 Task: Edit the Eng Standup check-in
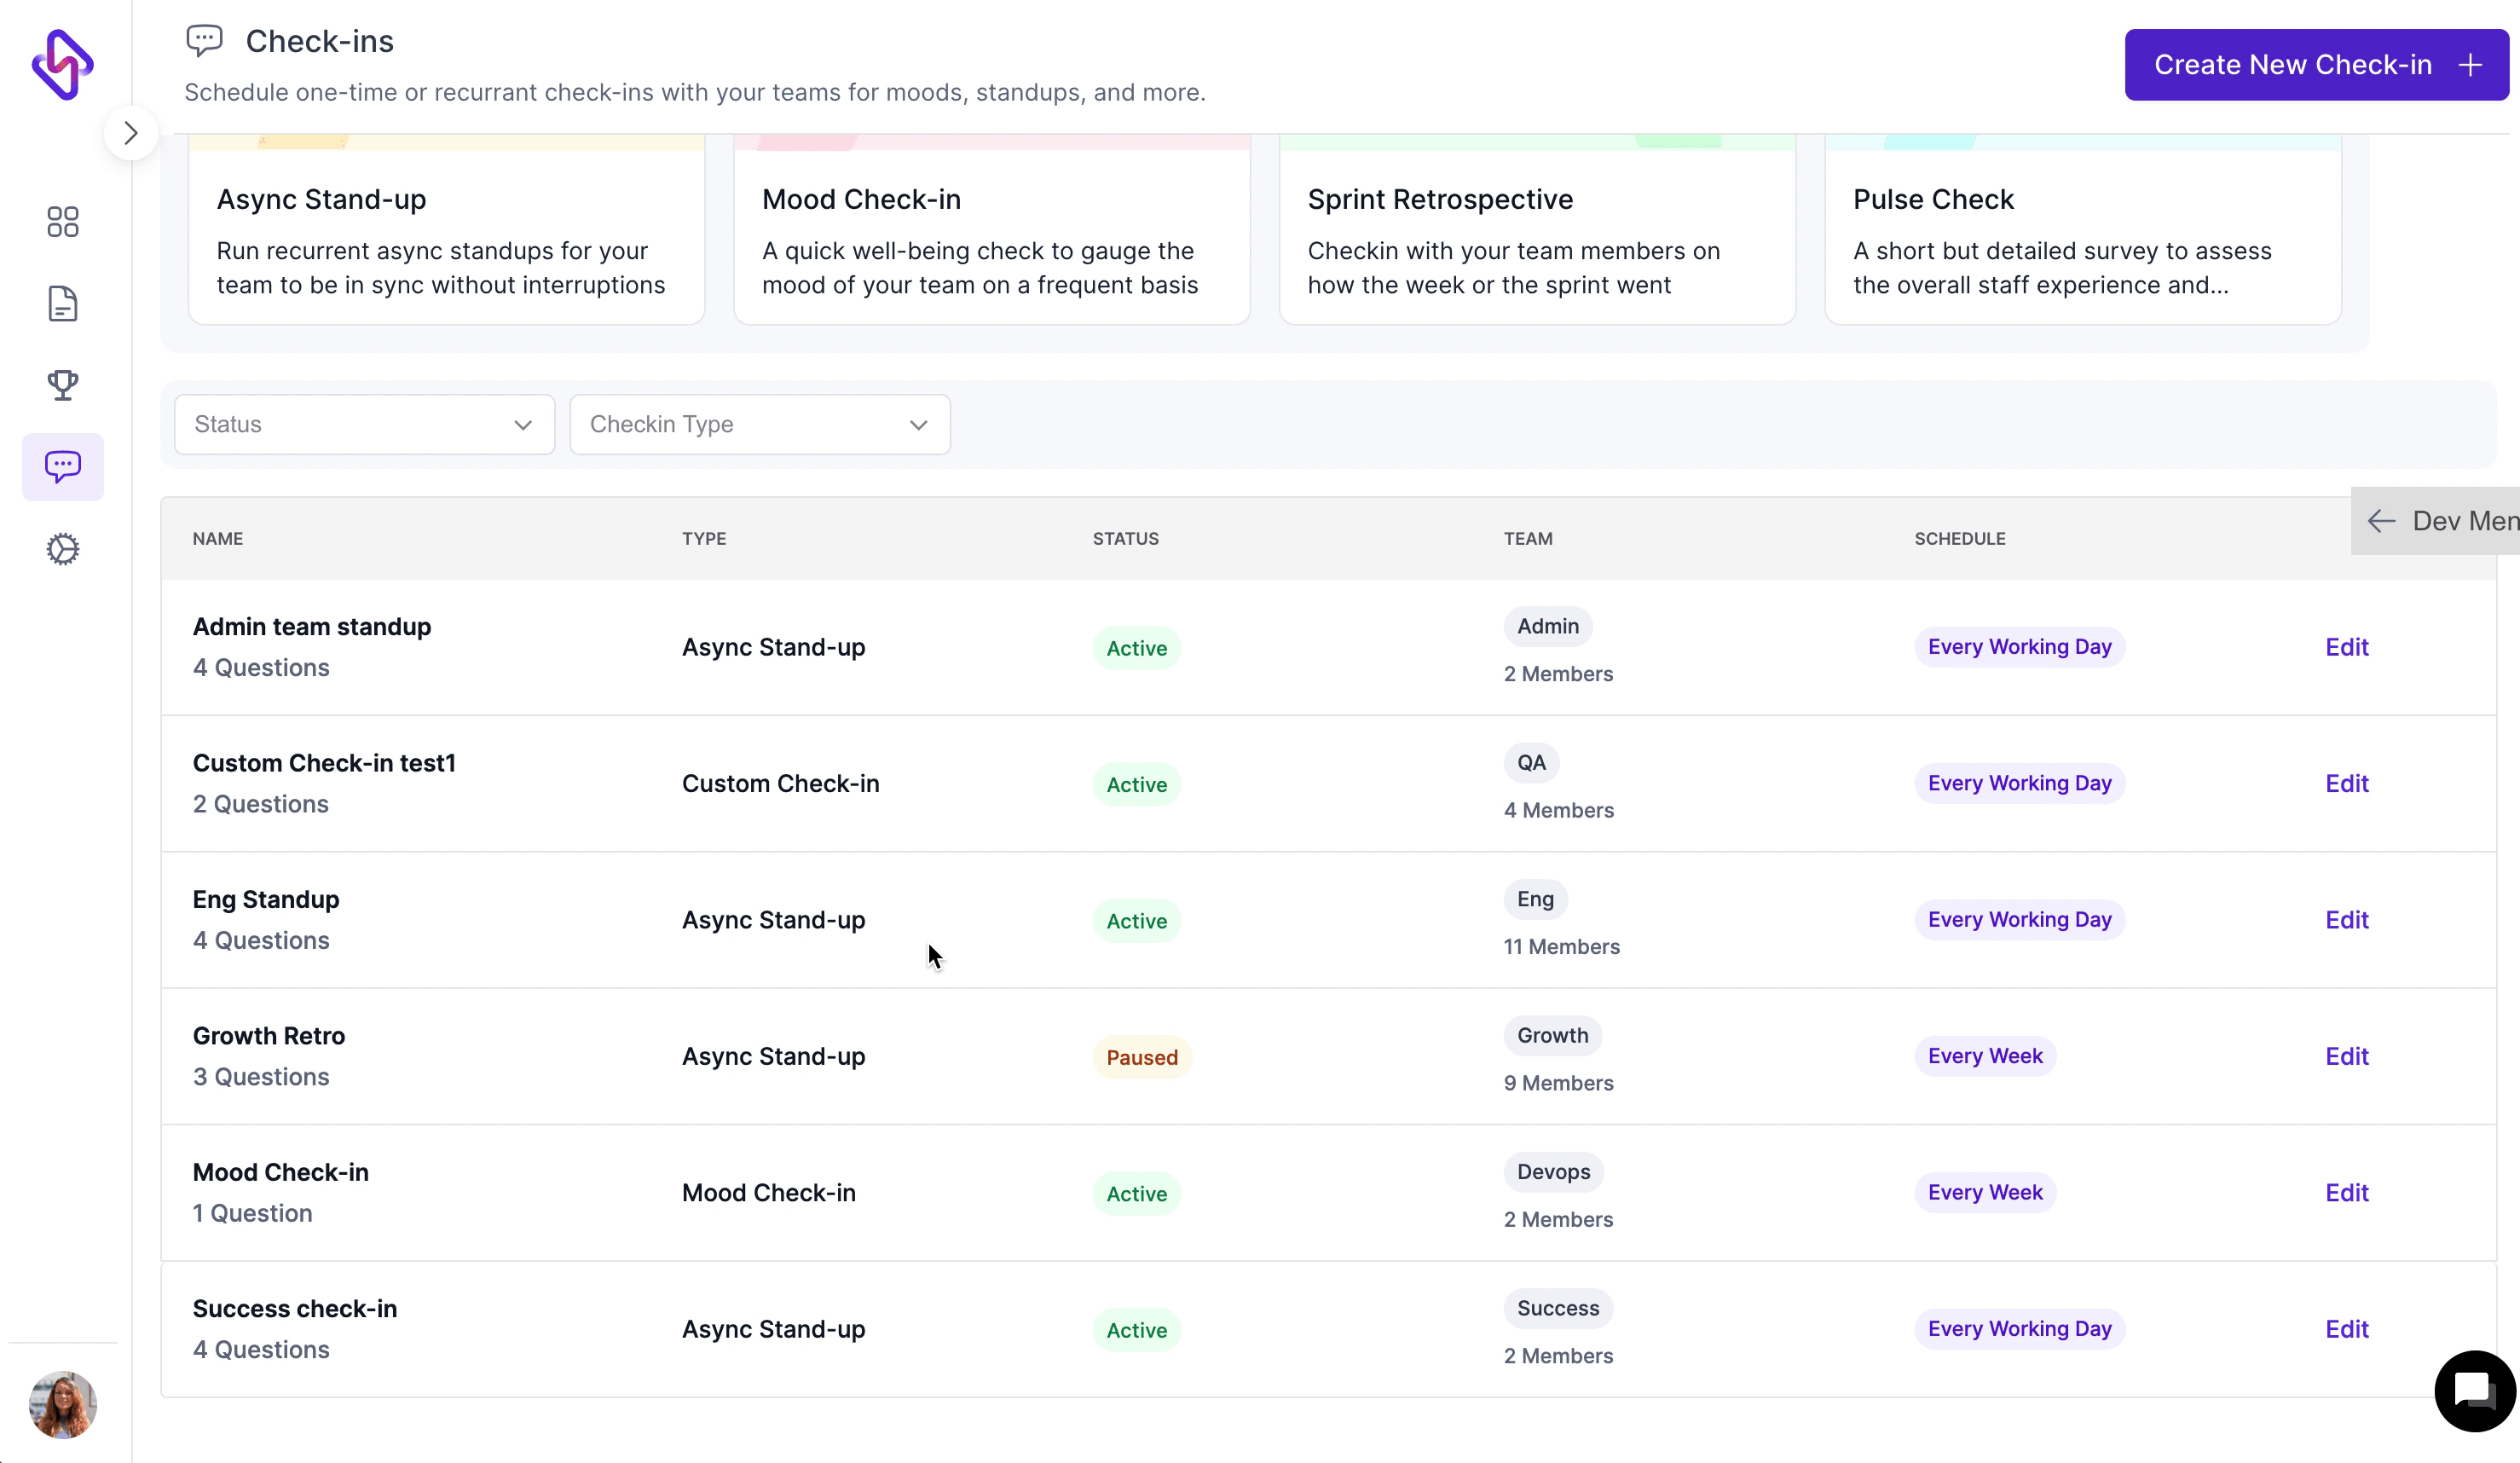(2348, 920)
